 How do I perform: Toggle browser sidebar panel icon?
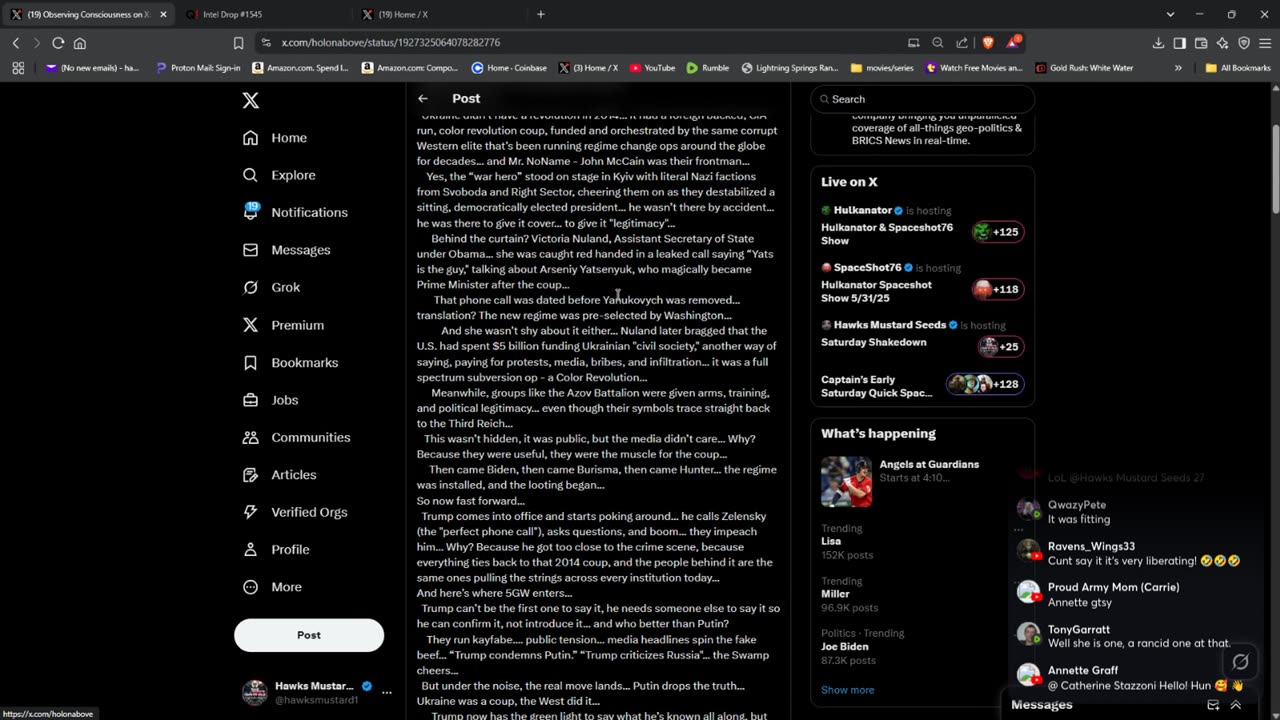(1180, 43)
